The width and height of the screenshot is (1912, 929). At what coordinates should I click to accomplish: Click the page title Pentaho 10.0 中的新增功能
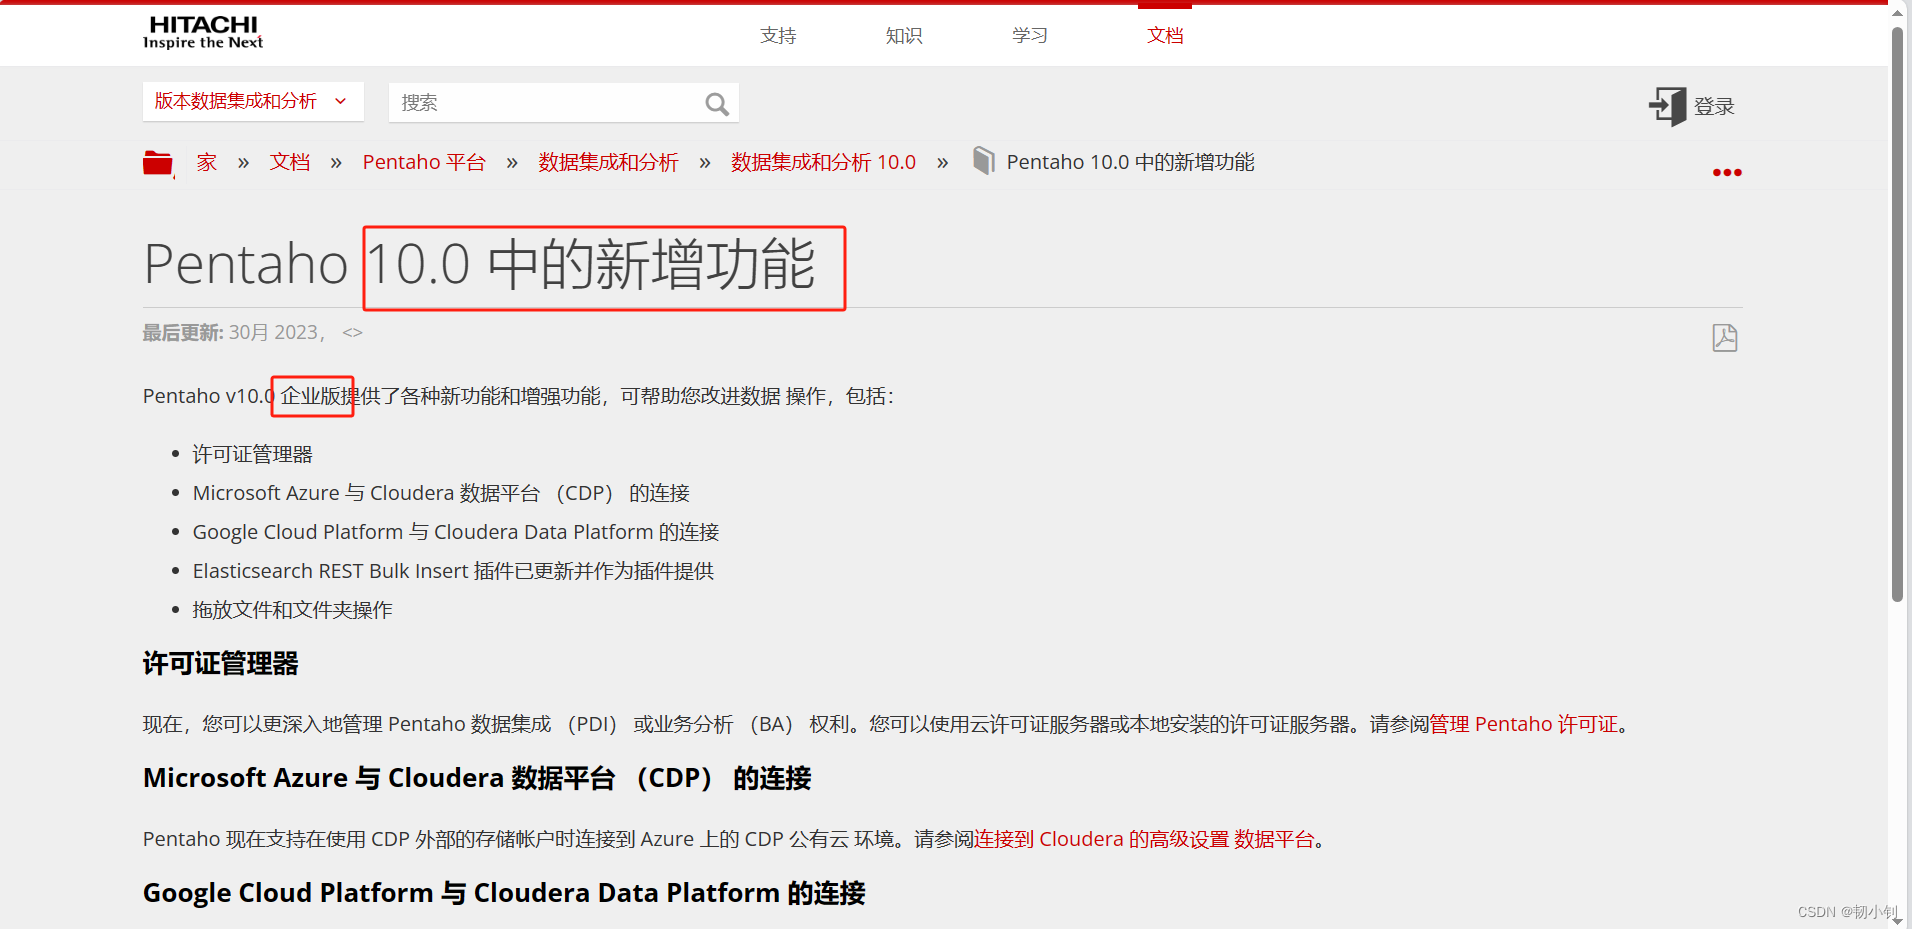(x=480, y=265)
